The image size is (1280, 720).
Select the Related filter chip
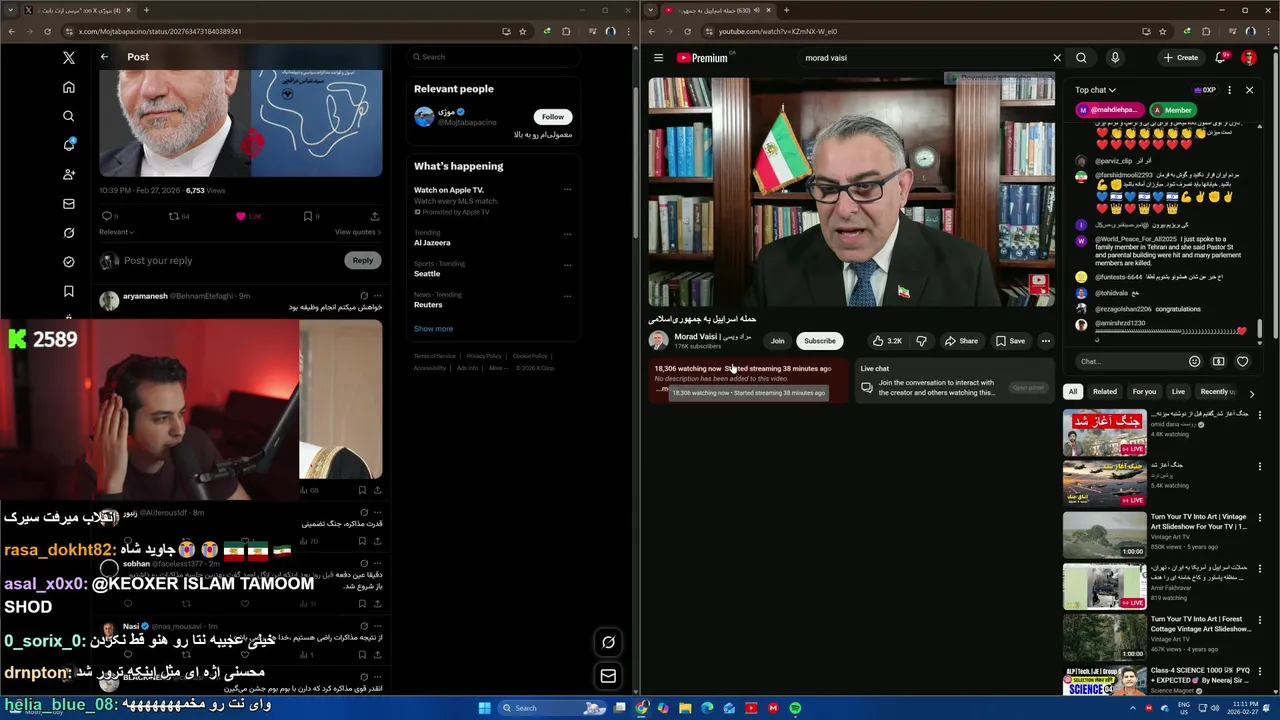pos(1105,392)
